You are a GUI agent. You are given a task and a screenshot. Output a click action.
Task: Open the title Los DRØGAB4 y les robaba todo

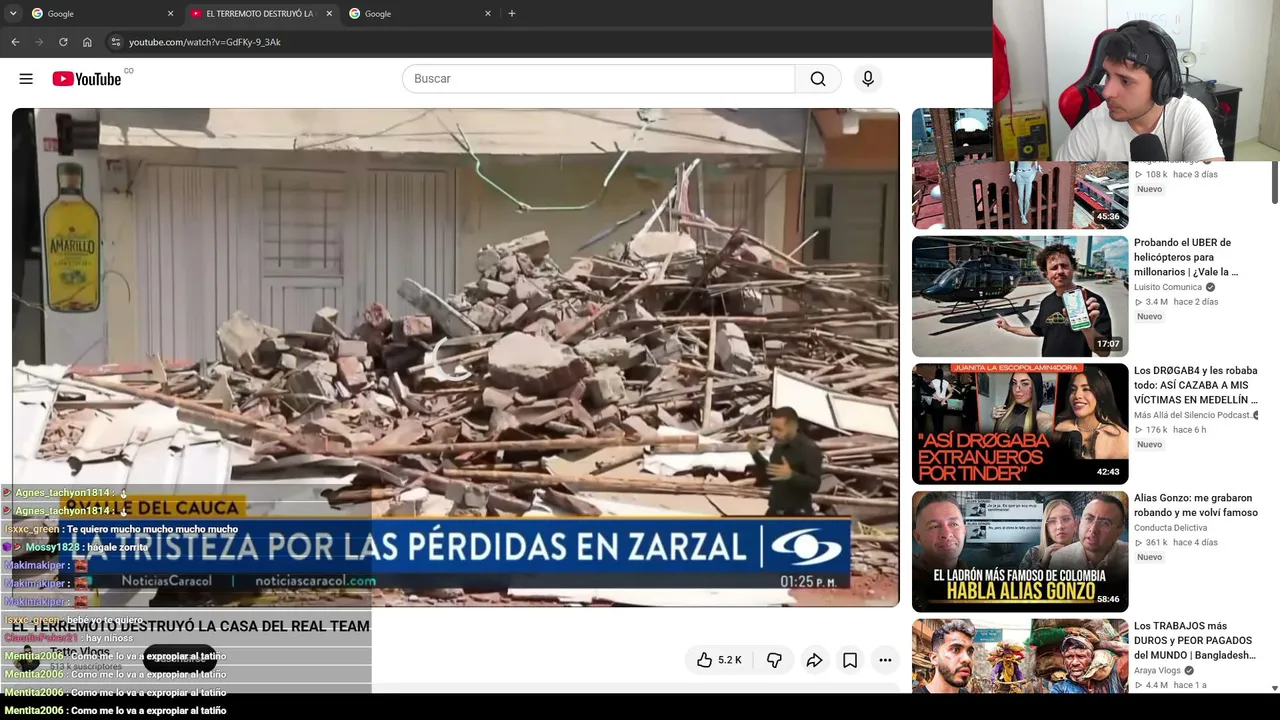point(1196,385)
